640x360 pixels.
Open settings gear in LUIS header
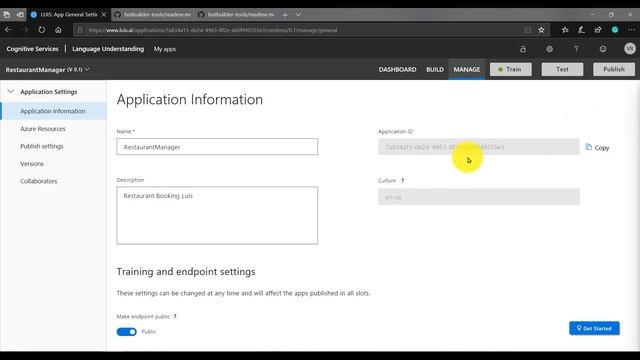549,49
